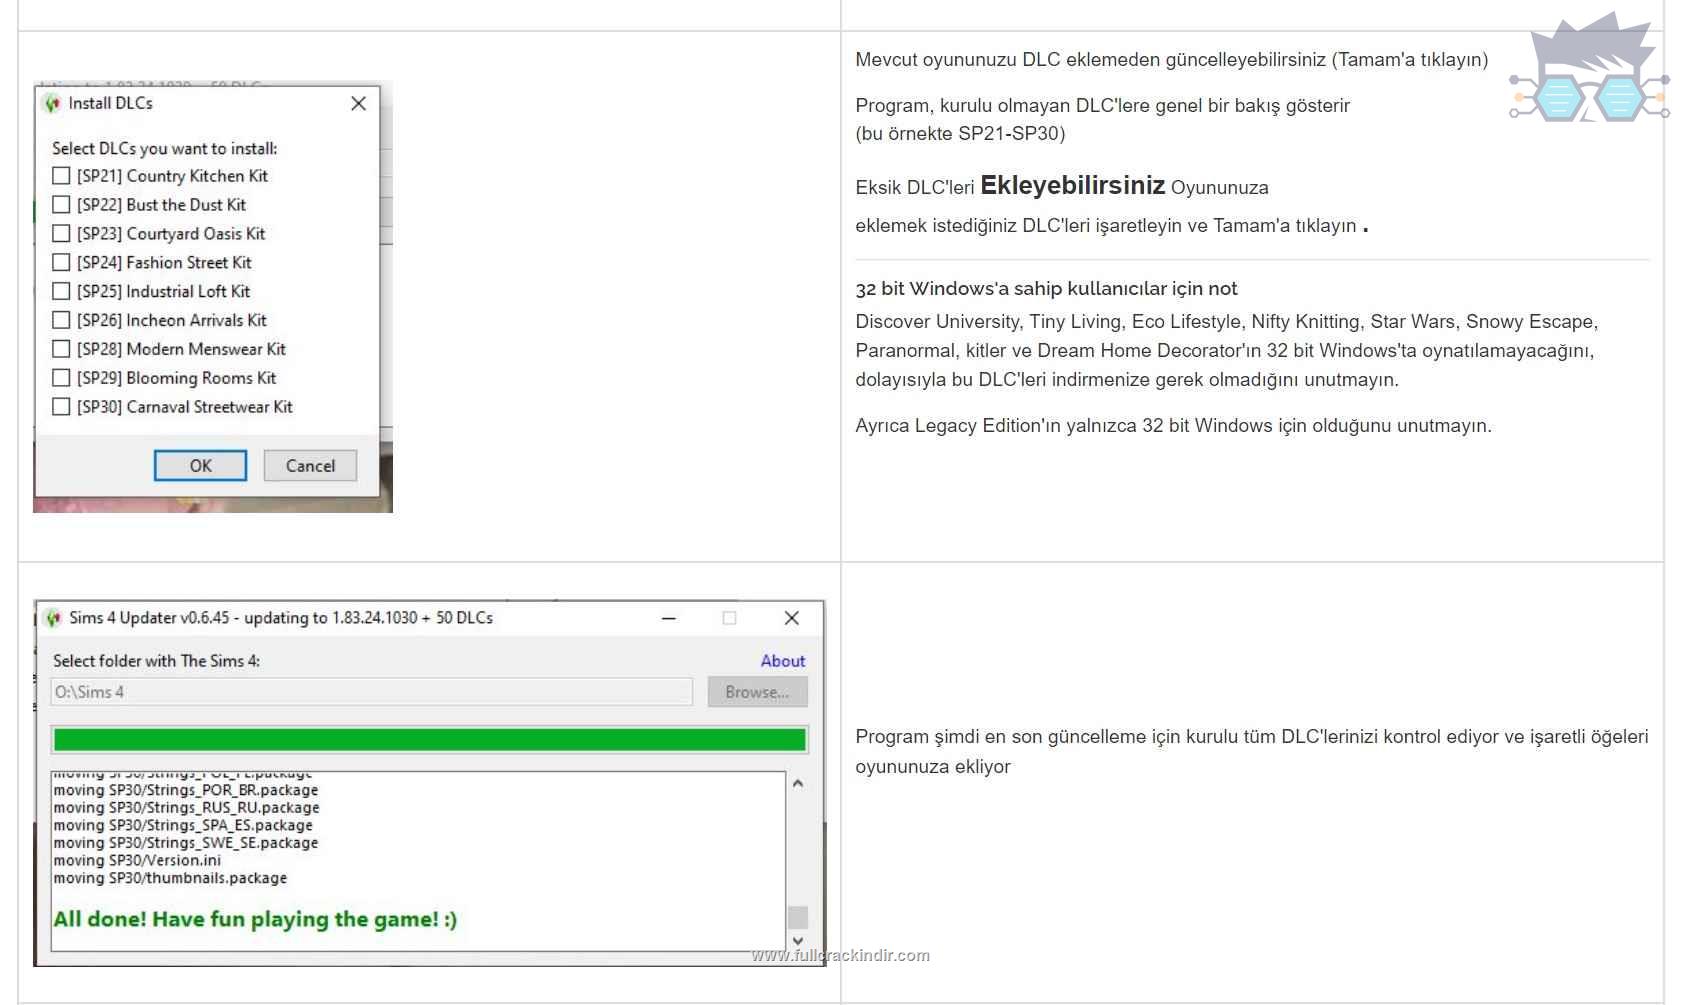Click the bold word 'Ekleyebilirsiniz'
This screenshot has height=1005, width=1681.
click(x=1073, y=185)
